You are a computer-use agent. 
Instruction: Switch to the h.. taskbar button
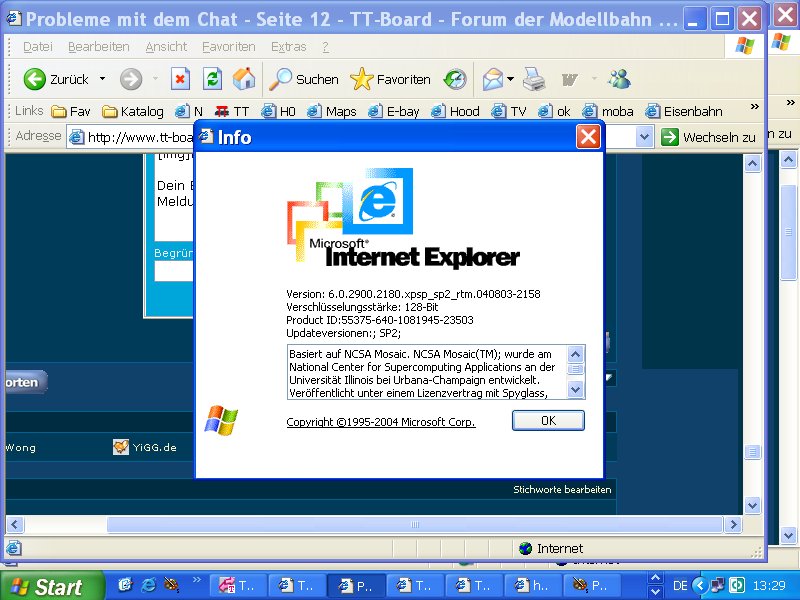tap(532, 586)
